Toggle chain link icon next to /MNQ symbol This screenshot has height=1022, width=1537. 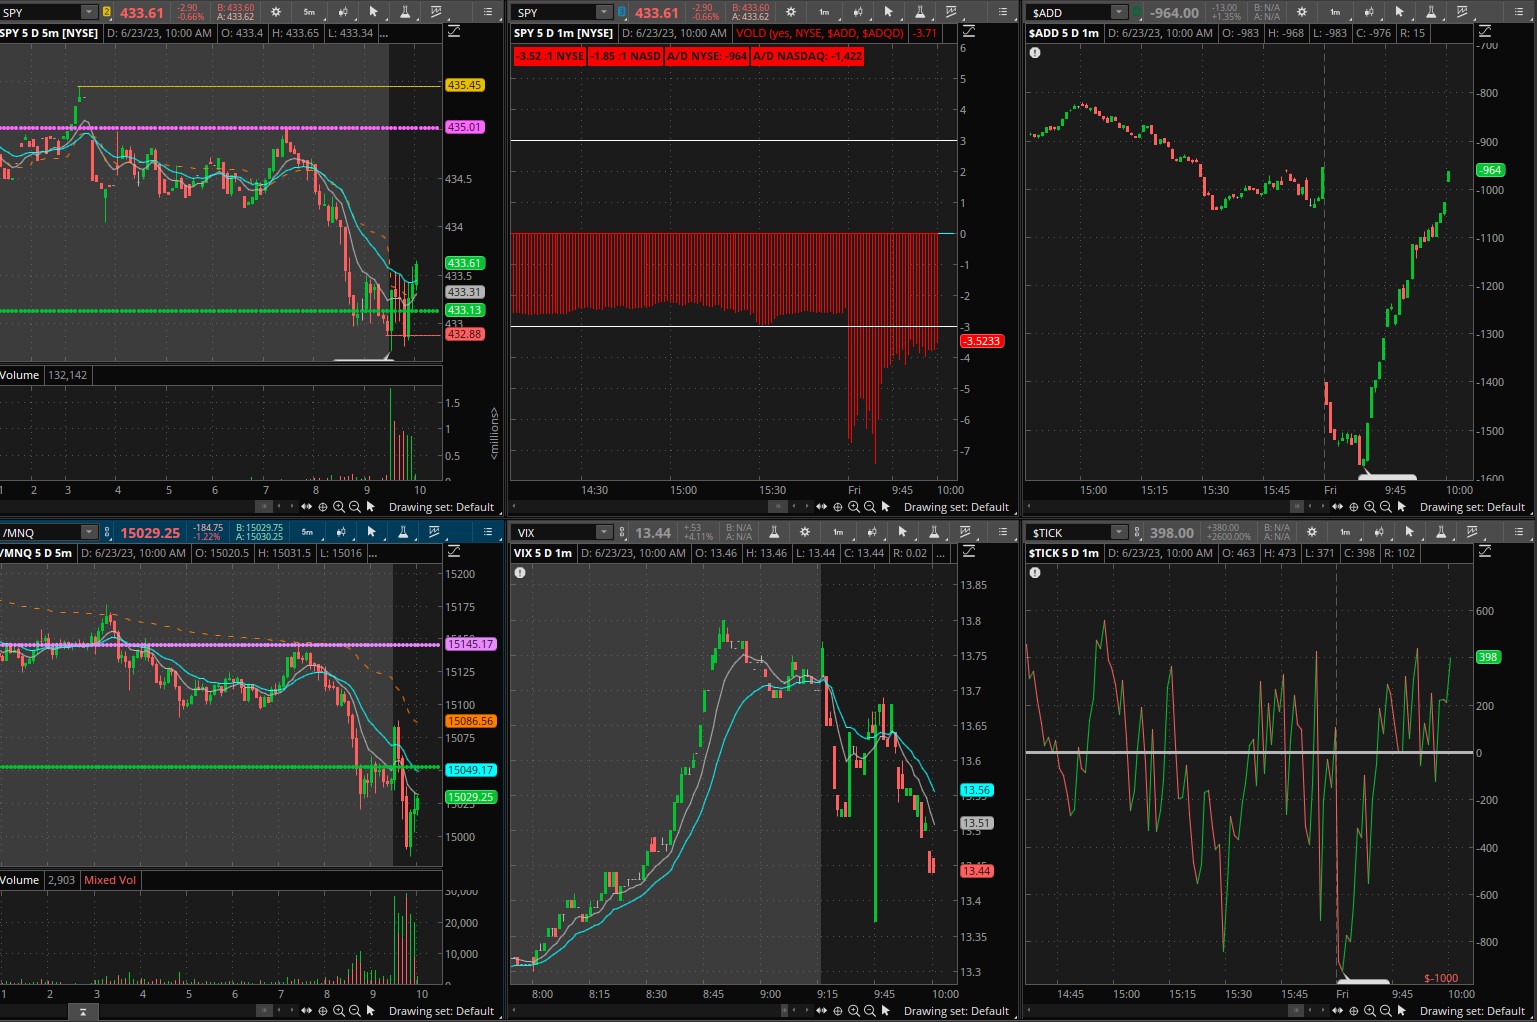106,532
